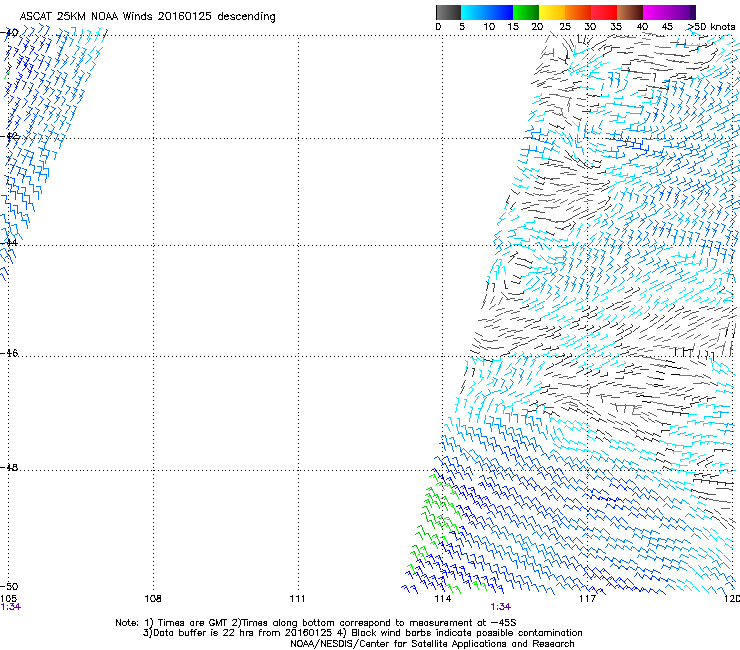Image resolution: width=740 pixels, height=650 pixels.
Task: Click the cyan 5-10 knots legend color
Action: (473, 12)
